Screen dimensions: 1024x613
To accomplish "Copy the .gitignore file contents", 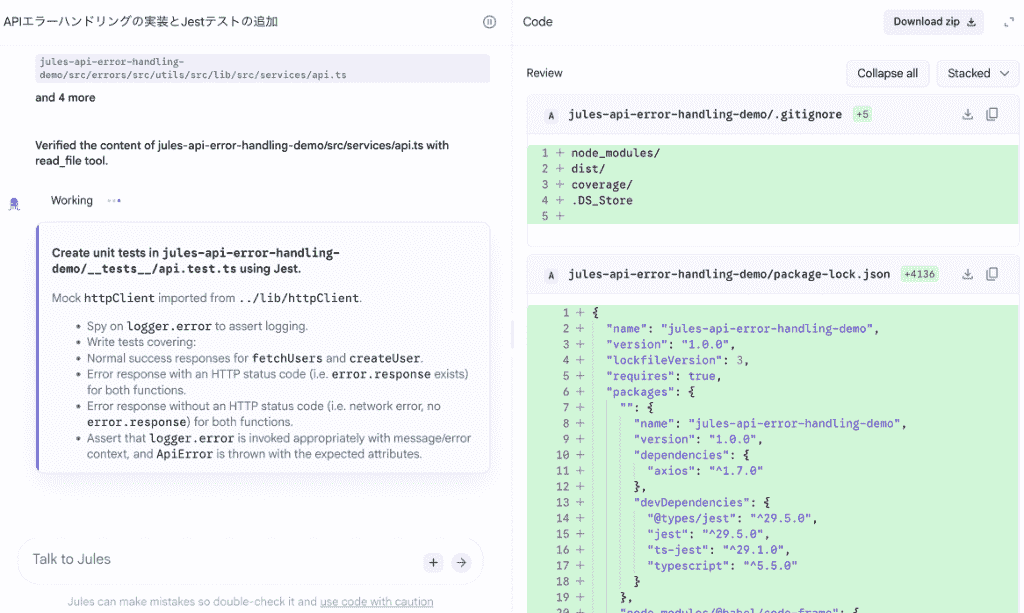I will 992,114.
